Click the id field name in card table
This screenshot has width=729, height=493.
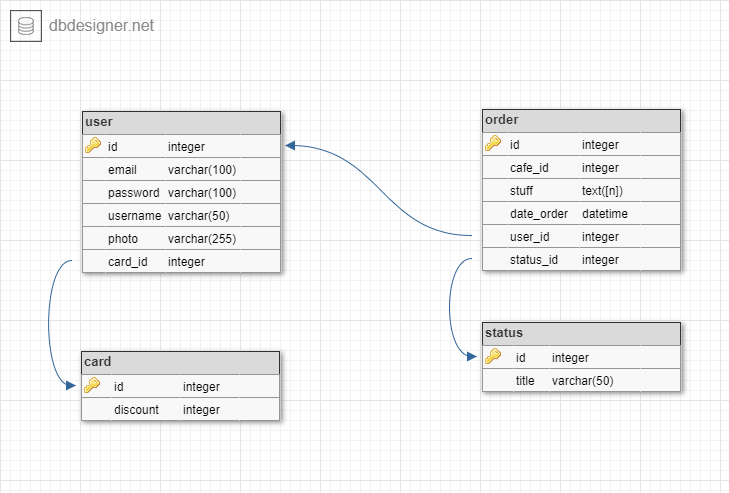tap(119, 386)
